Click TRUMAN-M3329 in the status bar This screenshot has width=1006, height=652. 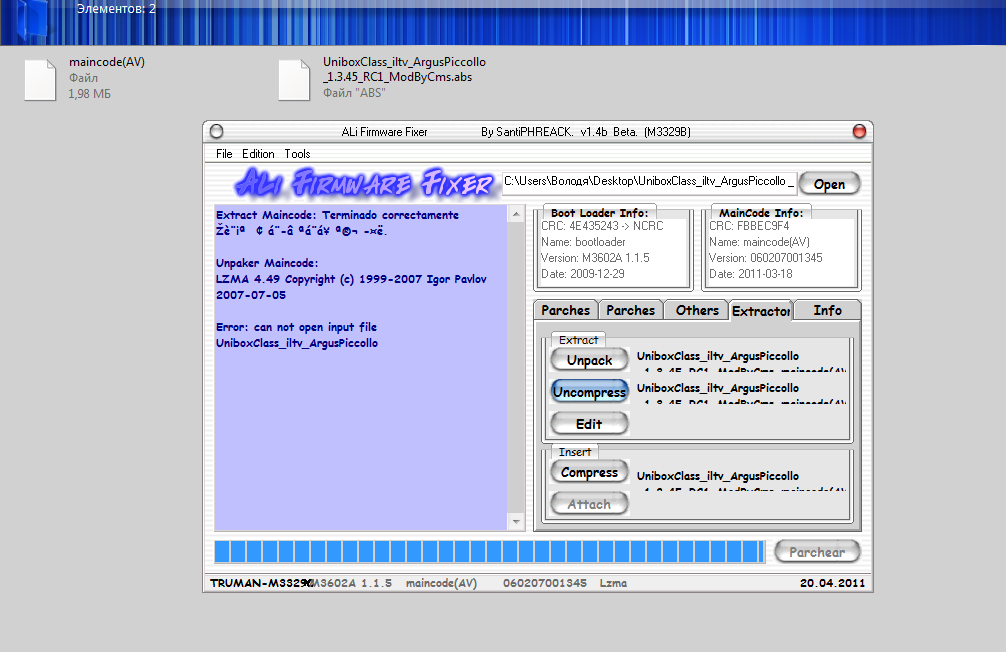point(260,583)
